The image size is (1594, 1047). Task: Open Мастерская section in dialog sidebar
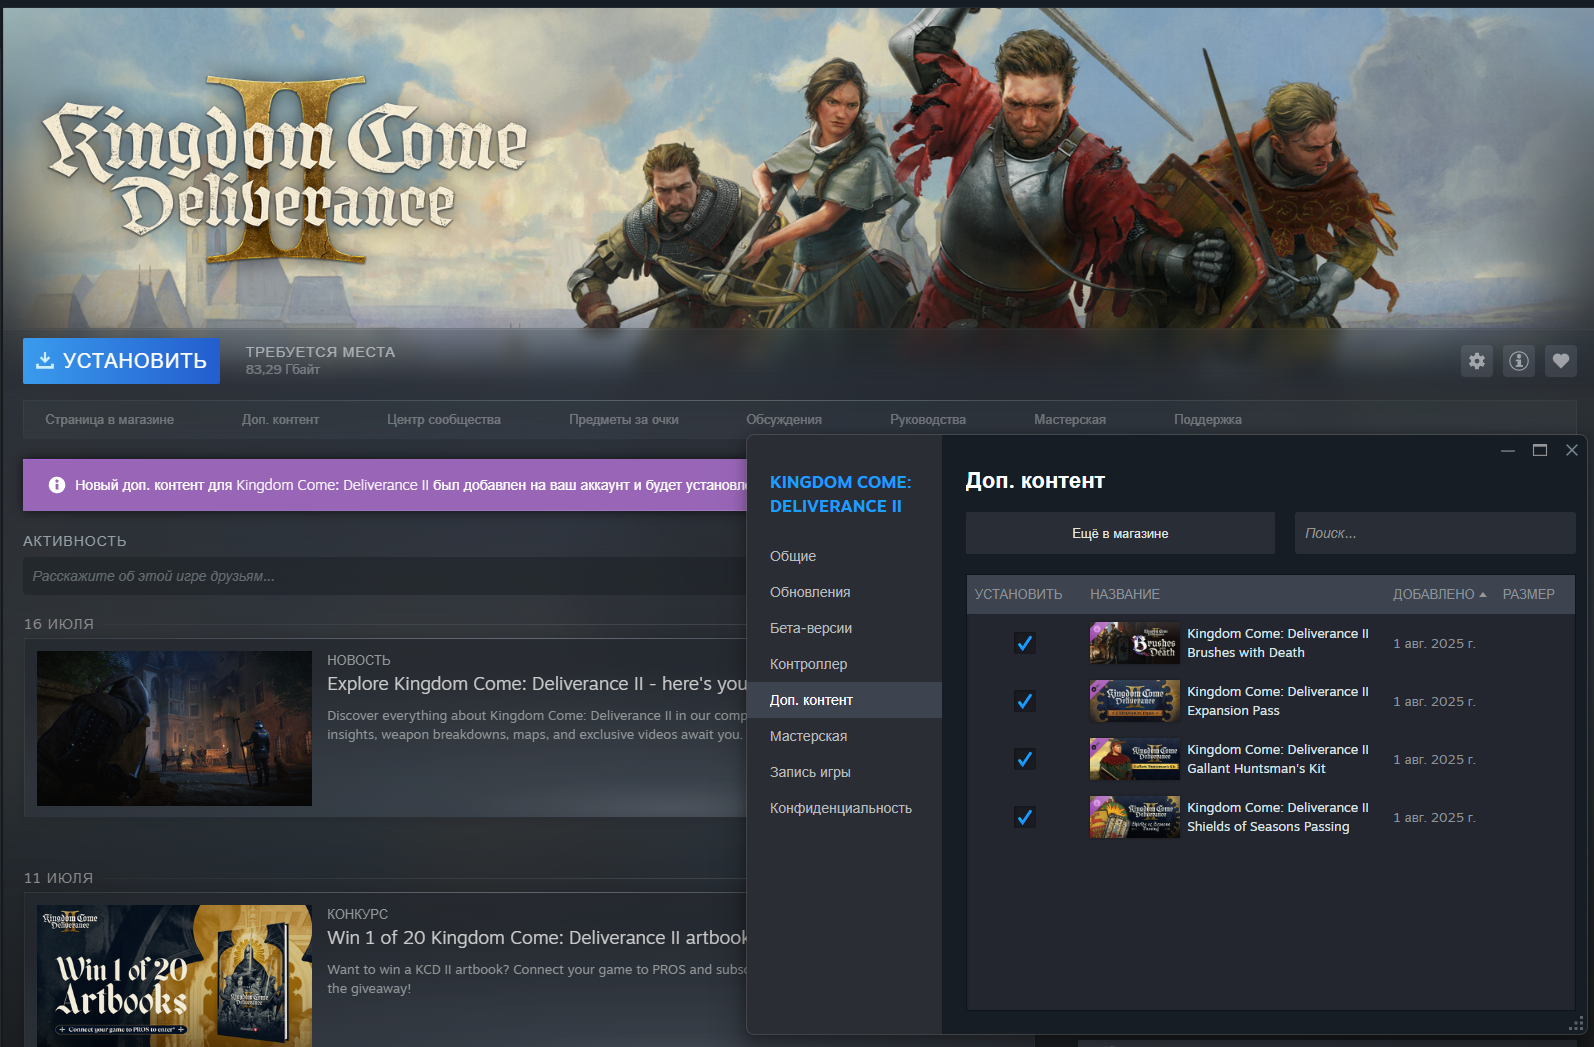(844, 736)
